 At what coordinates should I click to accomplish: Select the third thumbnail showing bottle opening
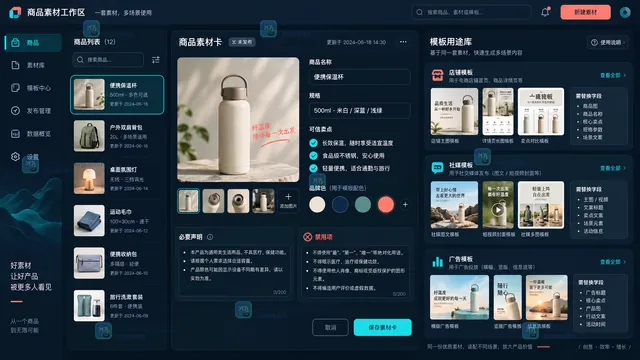pyautogui.click(x=238, y=201)
